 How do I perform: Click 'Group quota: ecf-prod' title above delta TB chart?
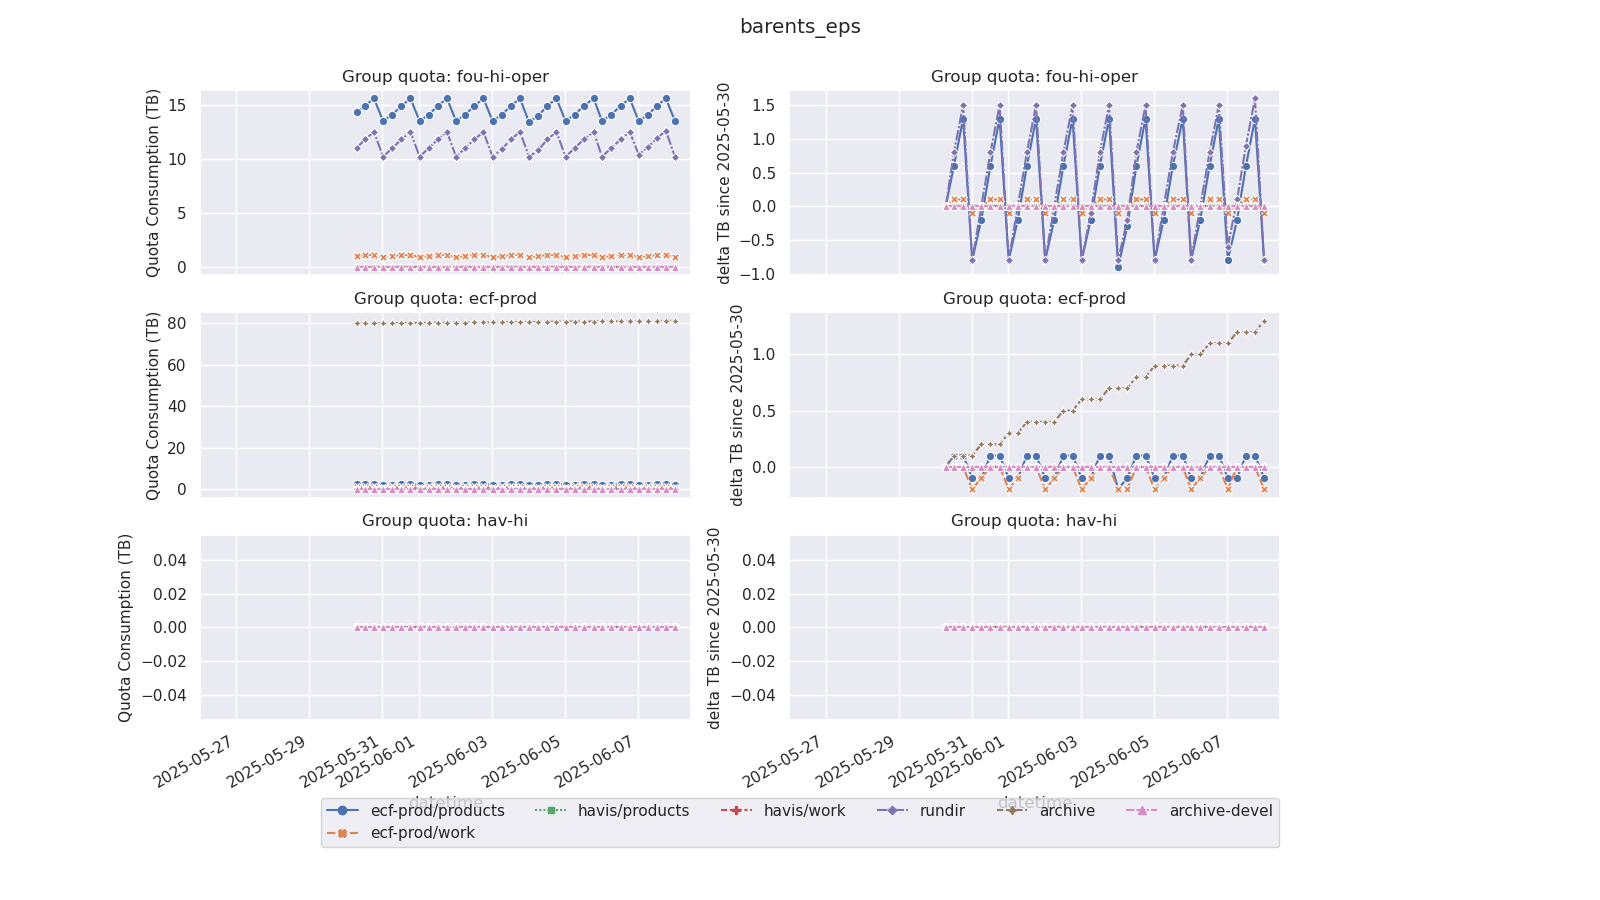coord(1034,299)
